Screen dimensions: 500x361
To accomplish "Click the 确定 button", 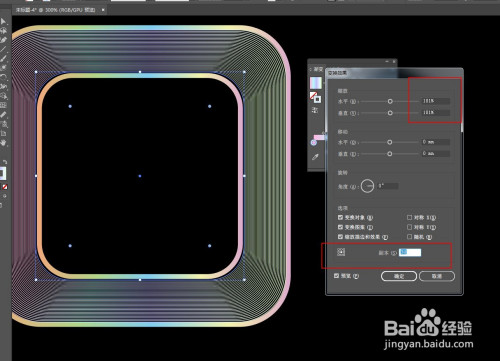I will coord(399,276).
